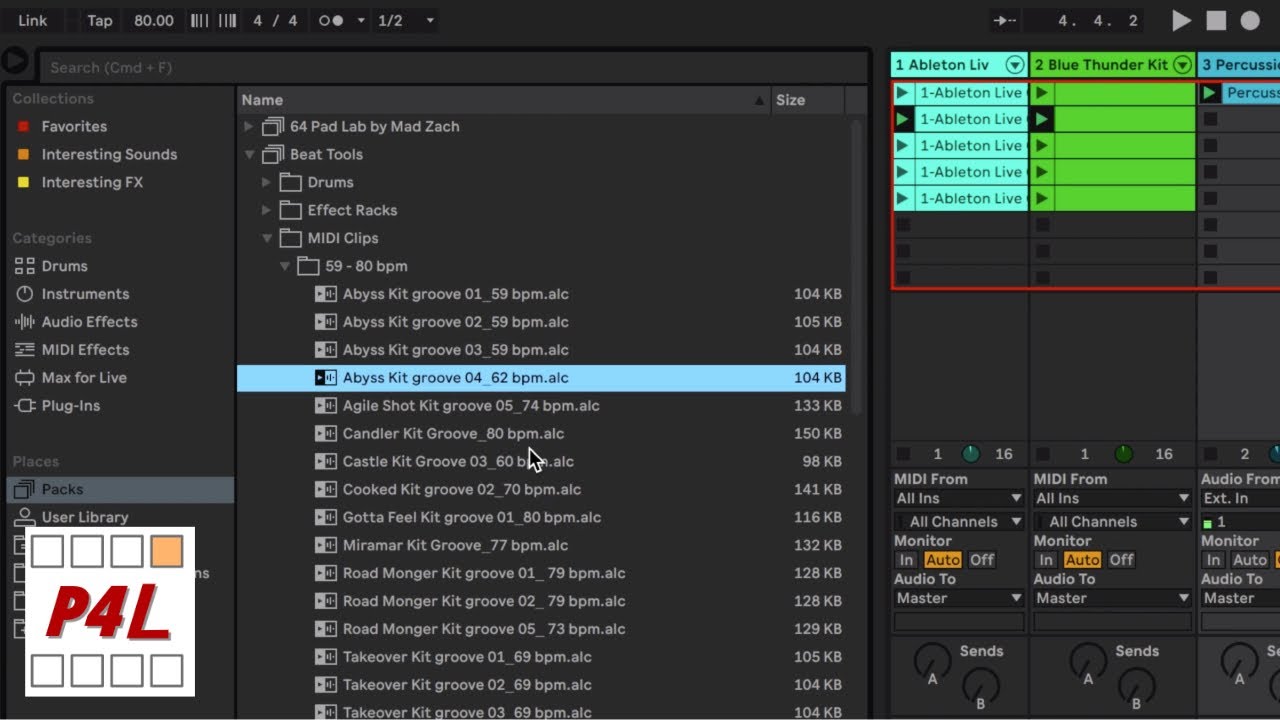Set track 1 Monitor to In

[x=906, y=560]
